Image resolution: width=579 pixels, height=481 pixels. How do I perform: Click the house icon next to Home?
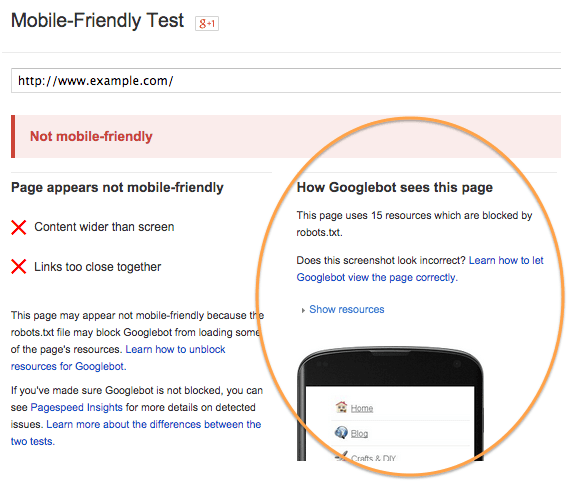pos(341,407)
